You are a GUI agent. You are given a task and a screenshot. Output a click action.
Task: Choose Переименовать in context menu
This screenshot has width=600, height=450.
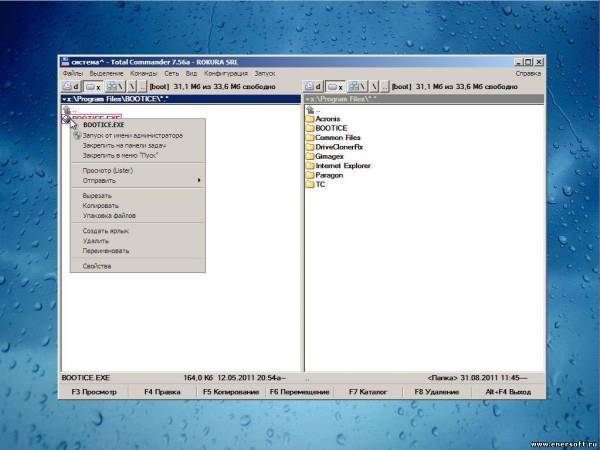(138, 251)
